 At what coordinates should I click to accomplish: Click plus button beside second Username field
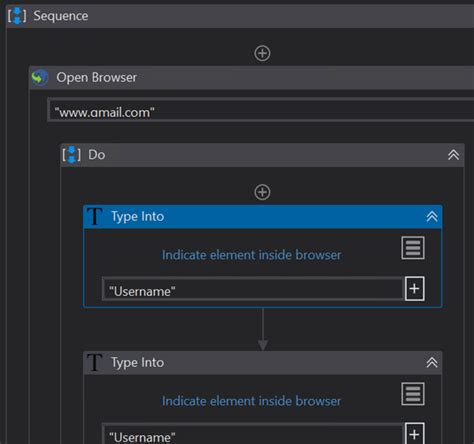coord(414,433)
